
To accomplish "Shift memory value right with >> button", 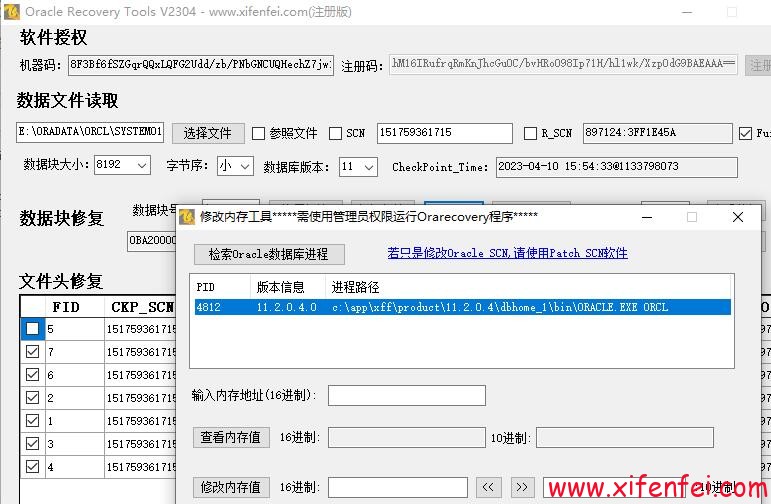I will click(x=522, y=487).
